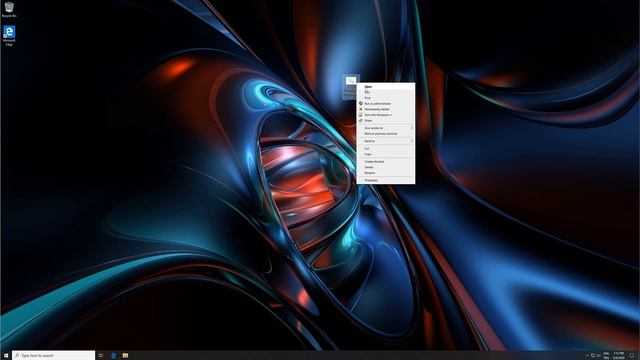
Task: Click the Type here to search box
Action: [53, 356]
